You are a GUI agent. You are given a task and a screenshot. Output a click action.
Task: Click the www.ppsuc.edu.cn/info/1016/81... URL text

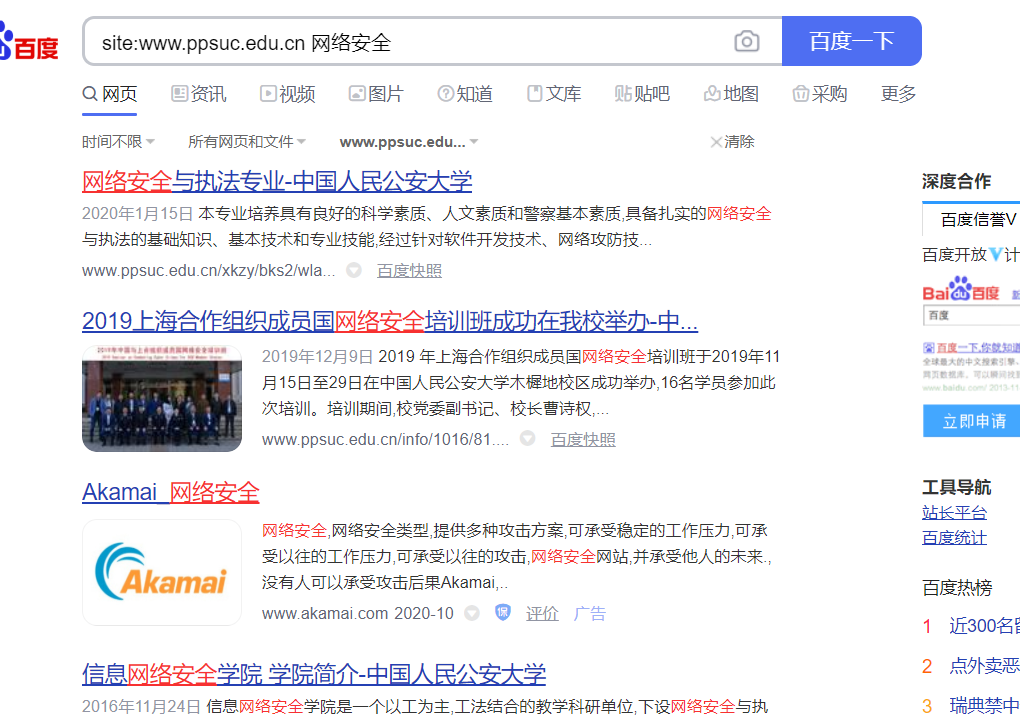tap(386, 440)
